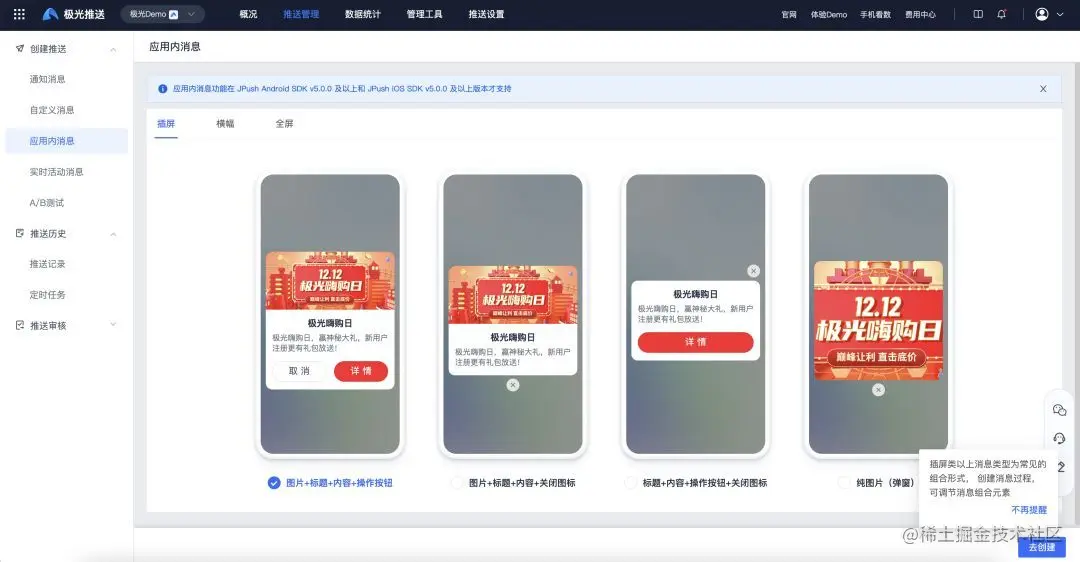The height and width of the screenshot is (562, 1080).
Task: Click 12.12 banner image in second preview
Action: (x=512, y=295)
